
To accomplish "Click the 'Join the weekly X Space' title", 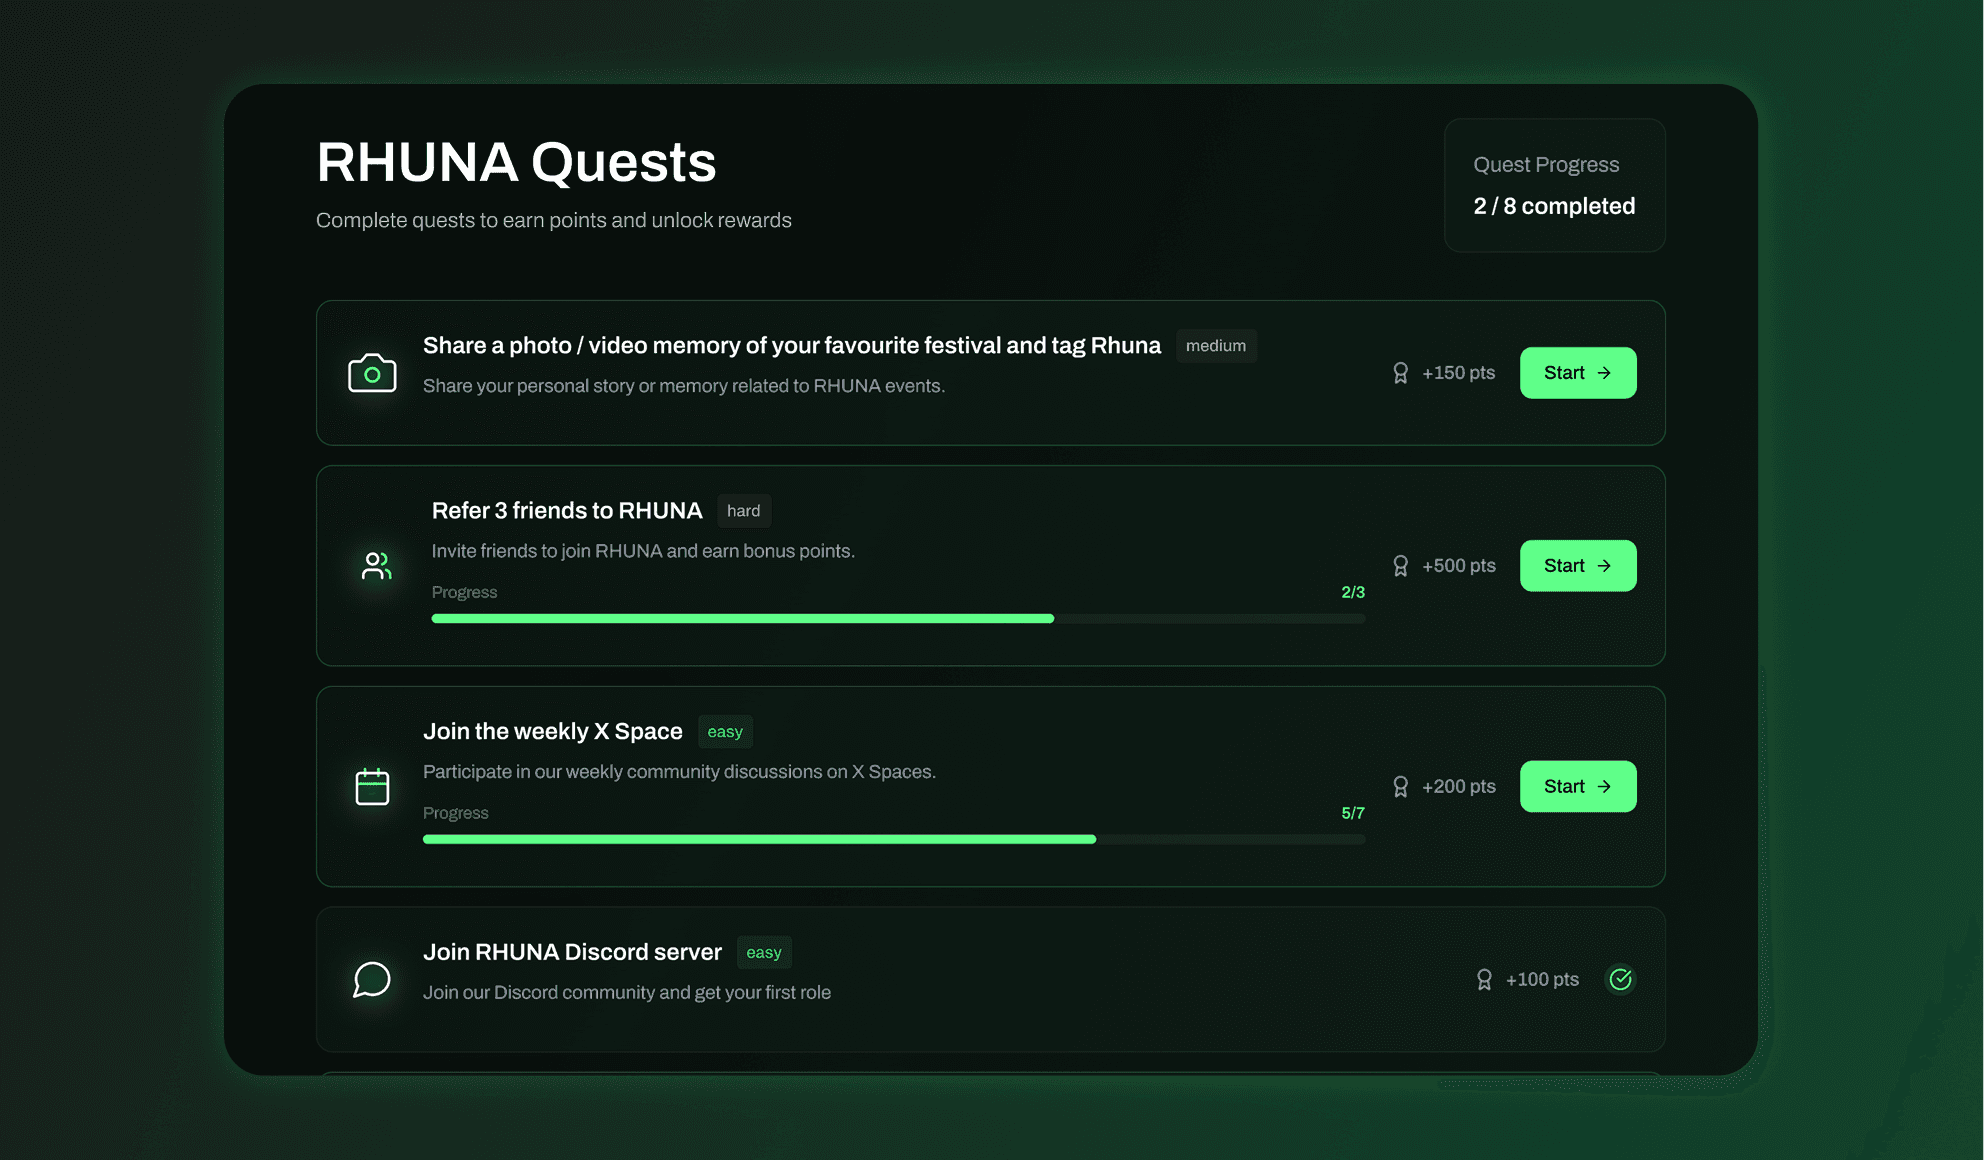I will tap(553, 732).
